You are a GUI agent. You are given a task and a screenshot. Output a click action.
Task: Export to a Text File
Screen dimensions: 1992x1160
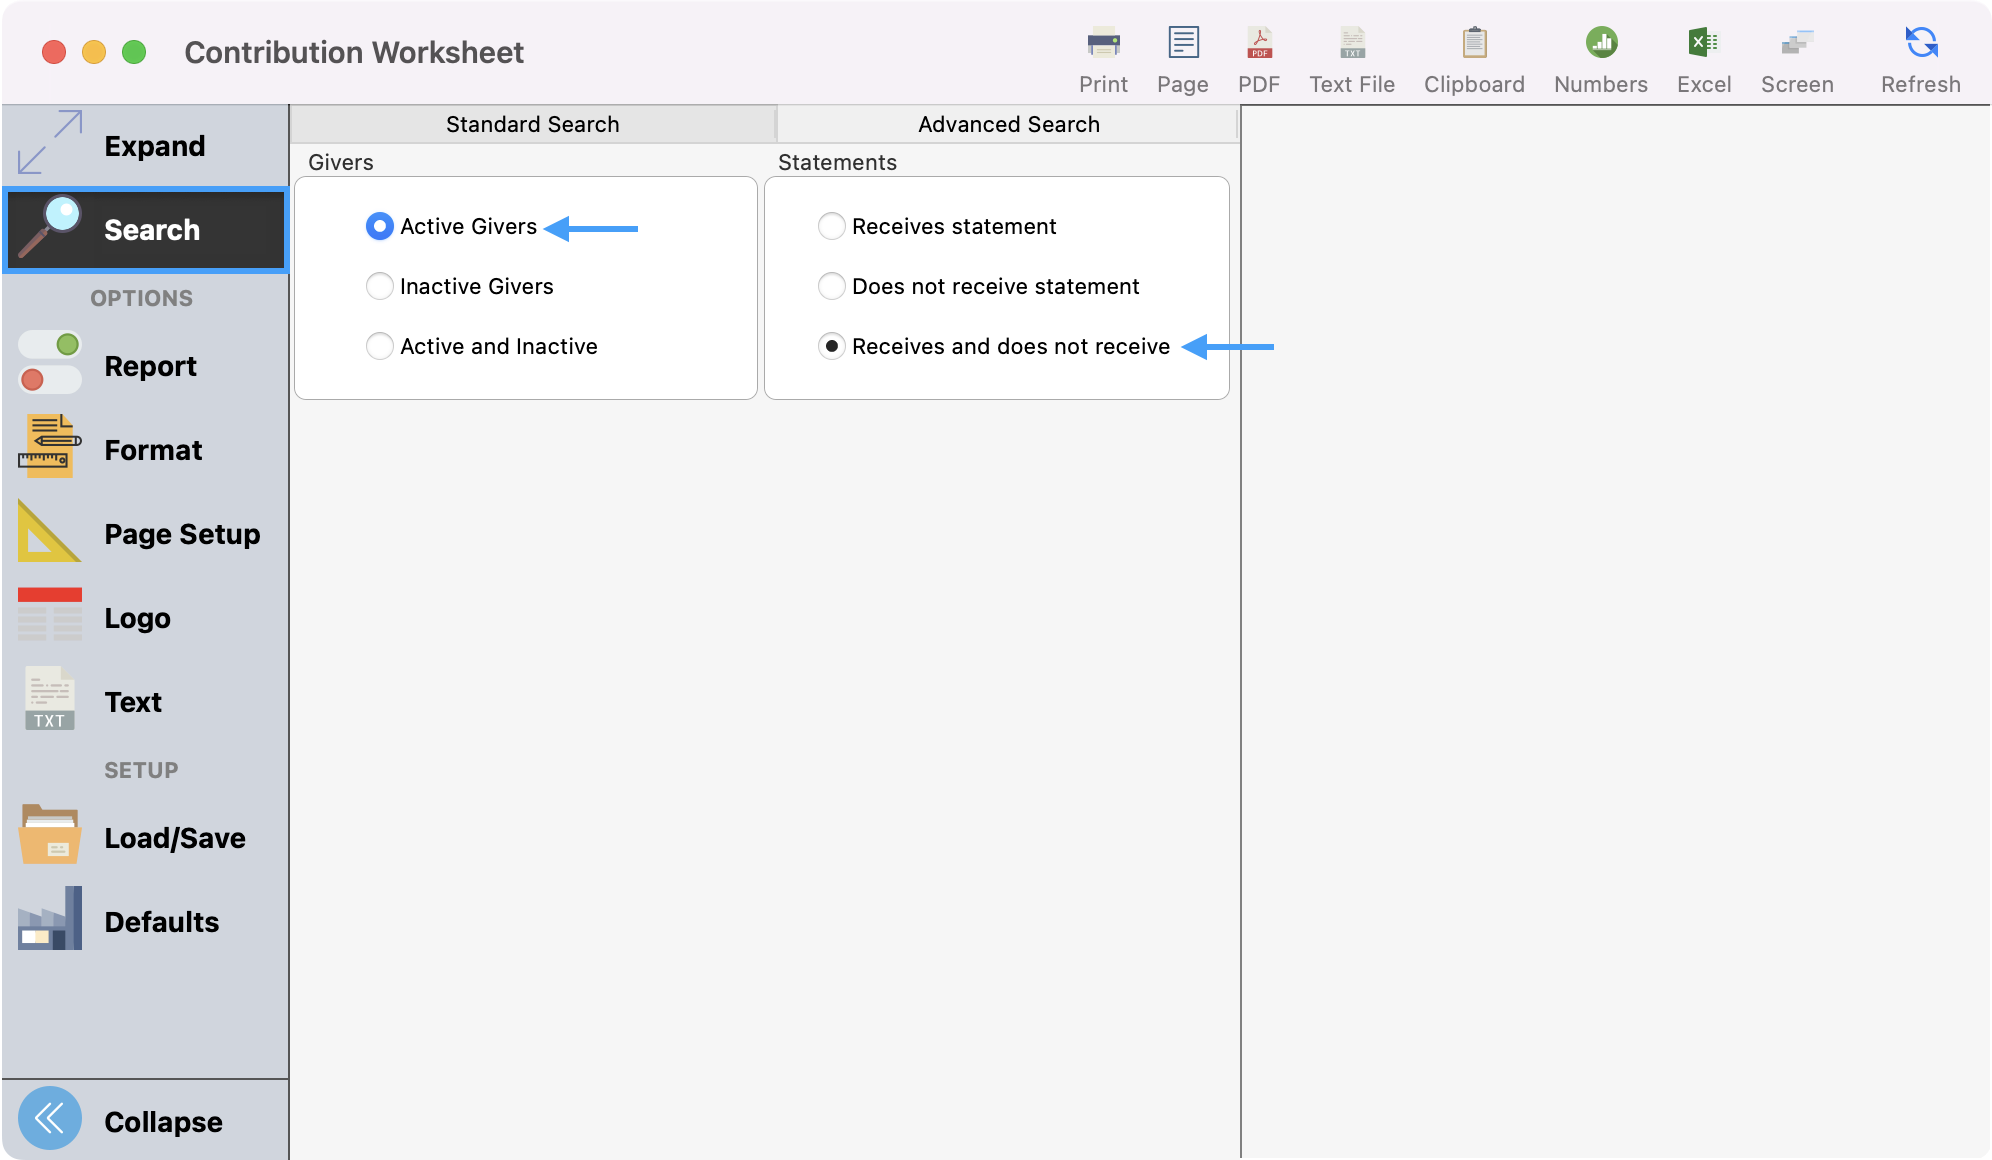click(1351, 55)
